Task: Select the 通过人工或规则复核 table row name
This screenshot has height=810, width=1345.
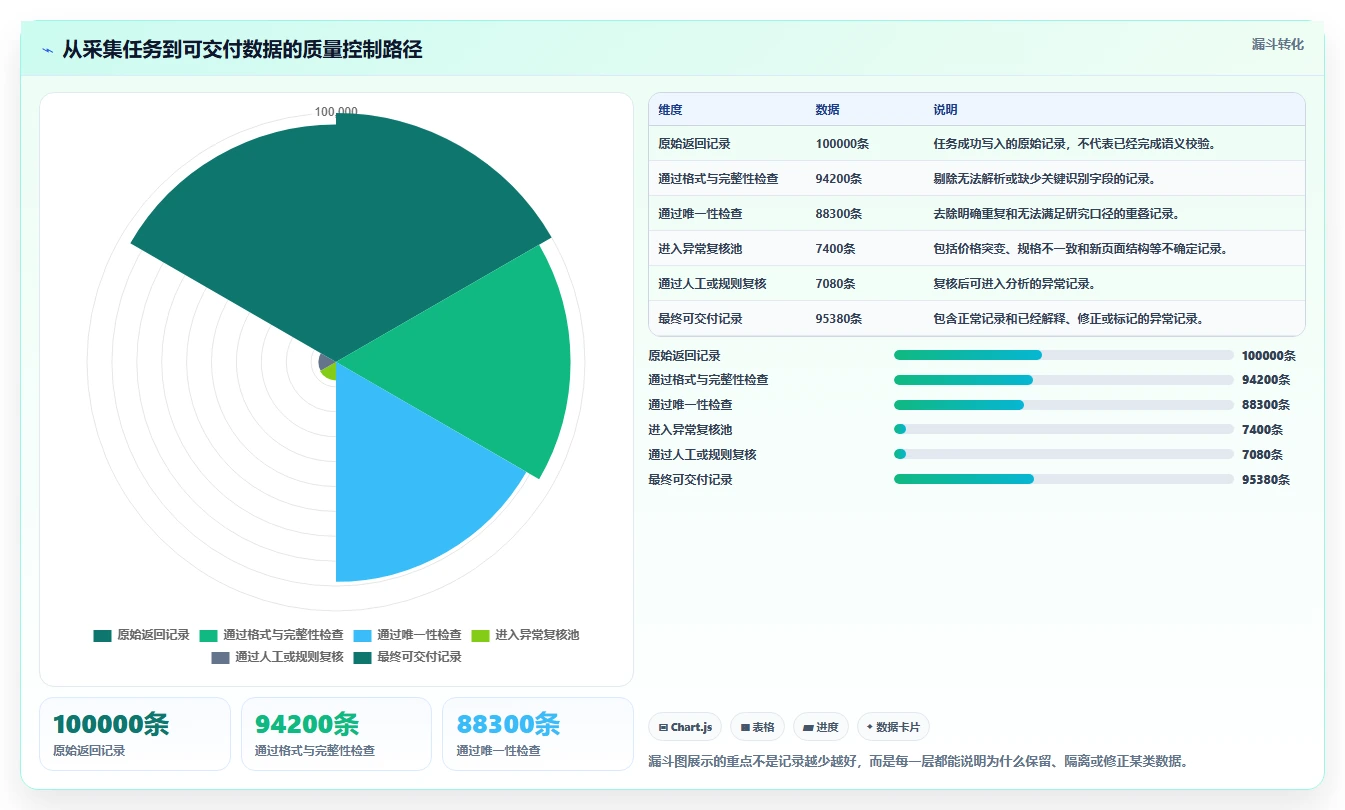Action: (x=712, y=284)
